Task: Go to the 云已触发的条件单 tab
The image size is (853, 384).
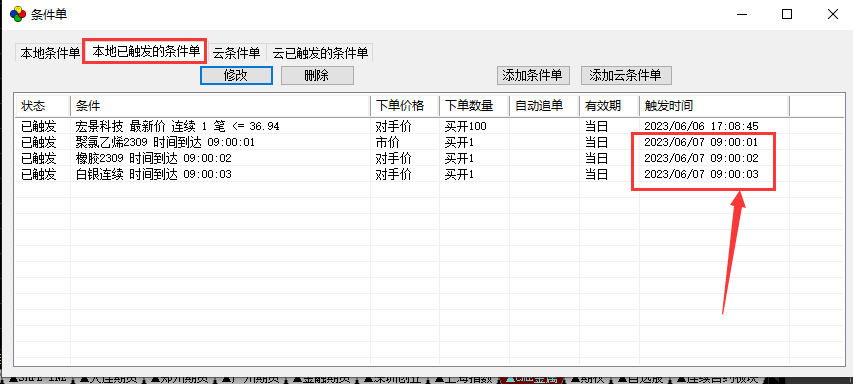Action: click(x=320, y=53)
